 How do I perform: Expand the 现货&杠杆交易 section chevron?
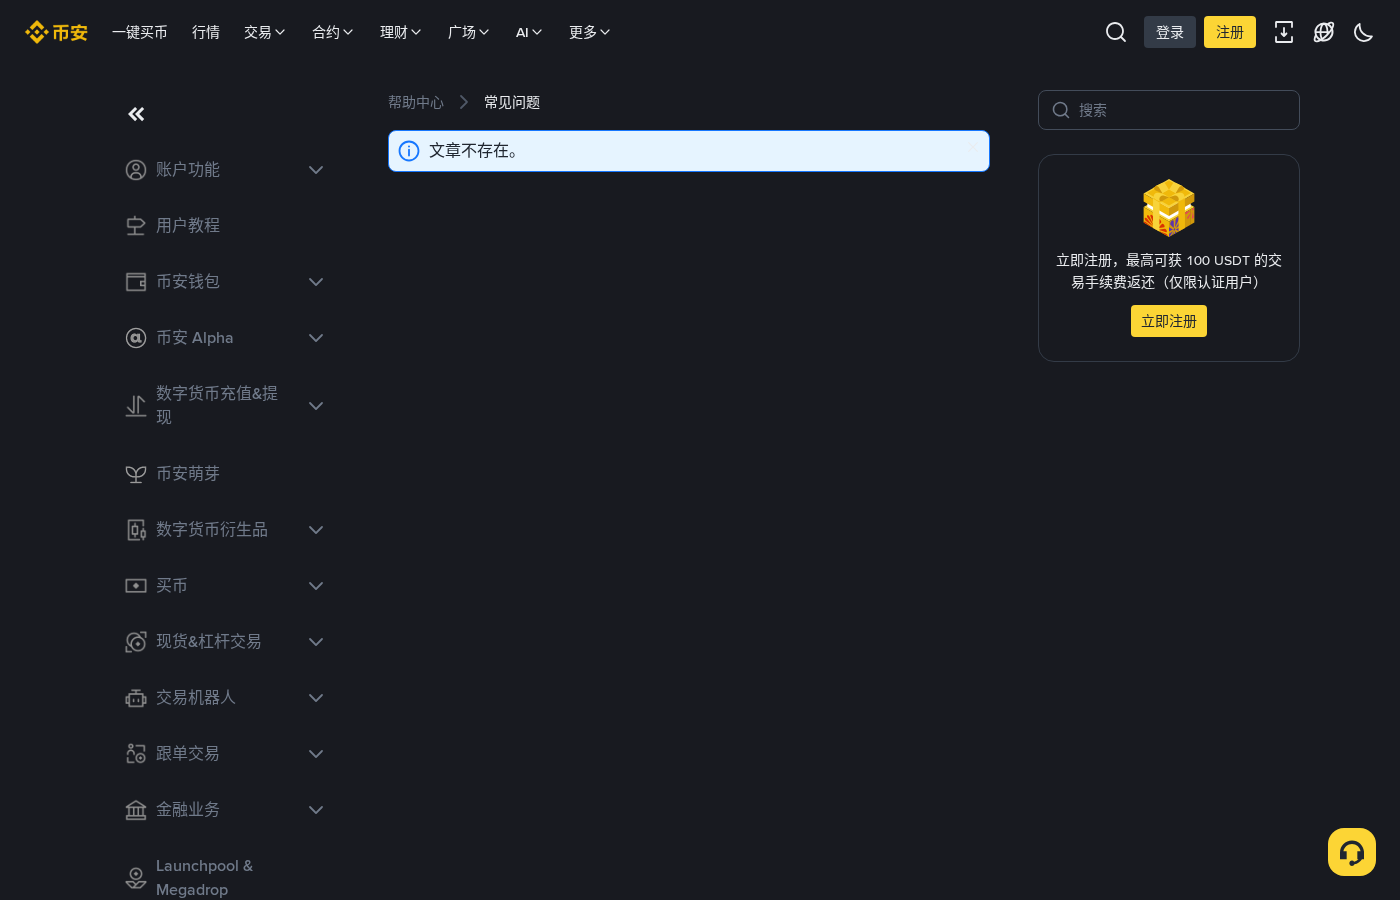316,642
